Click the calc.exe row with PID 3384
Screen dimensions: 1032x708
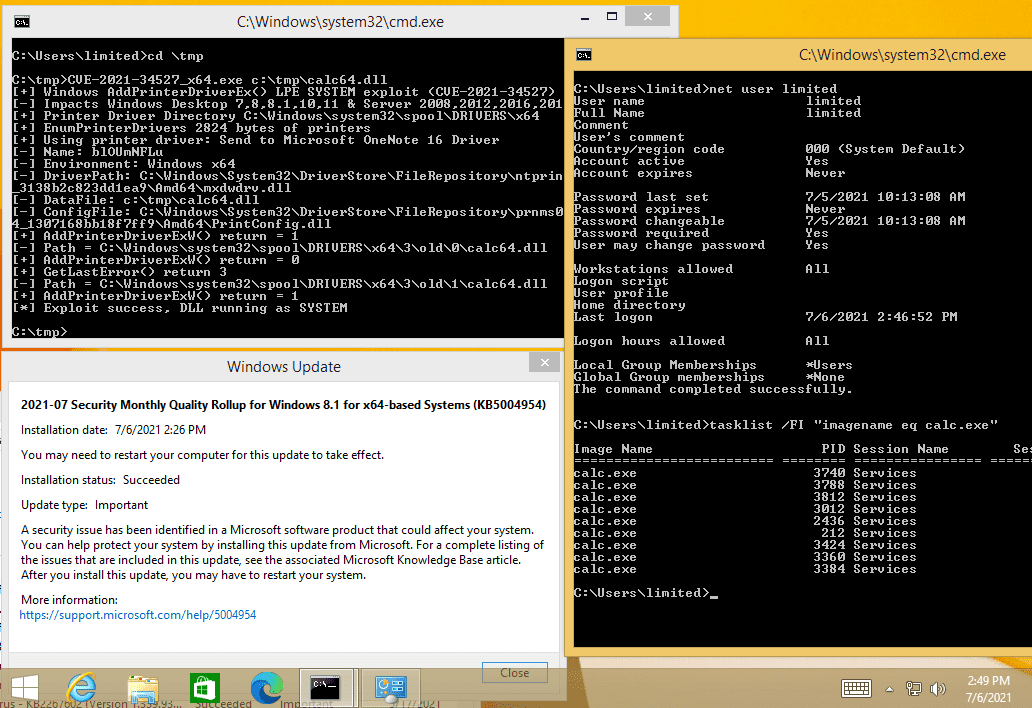tap(745, 569)
